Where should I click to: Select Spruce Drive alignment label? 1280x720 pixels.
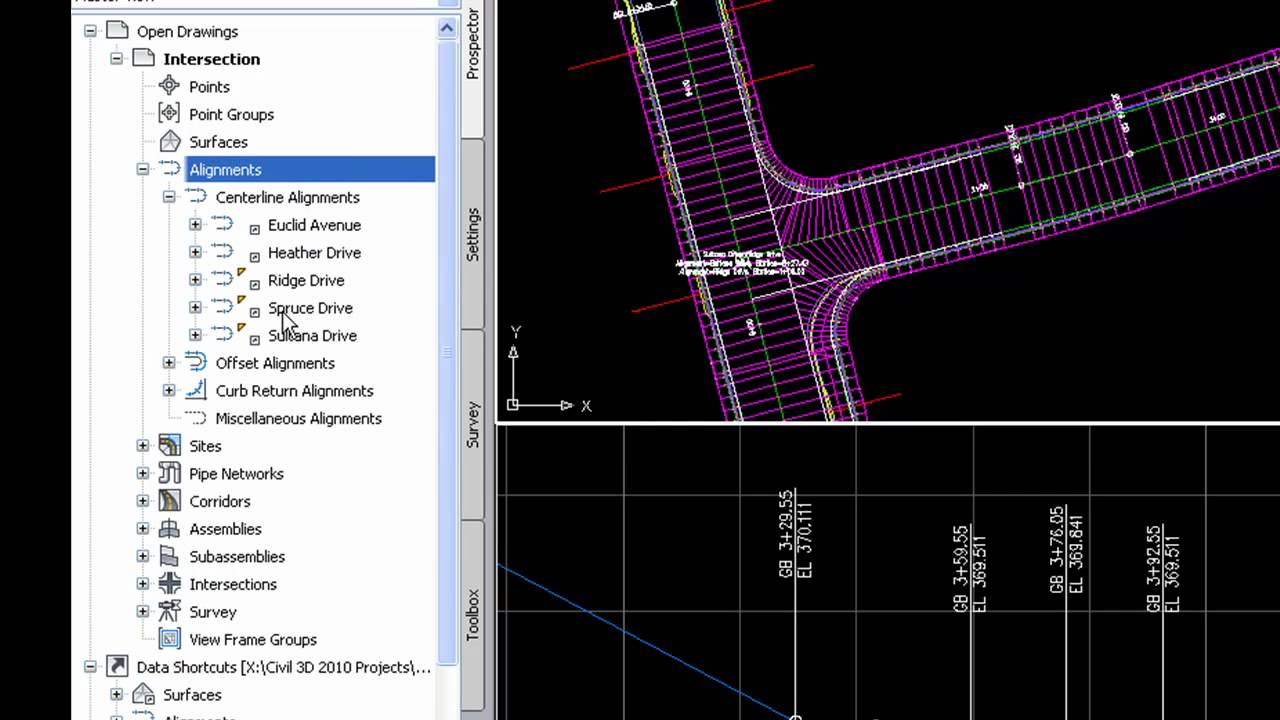(x=310, y=308)
